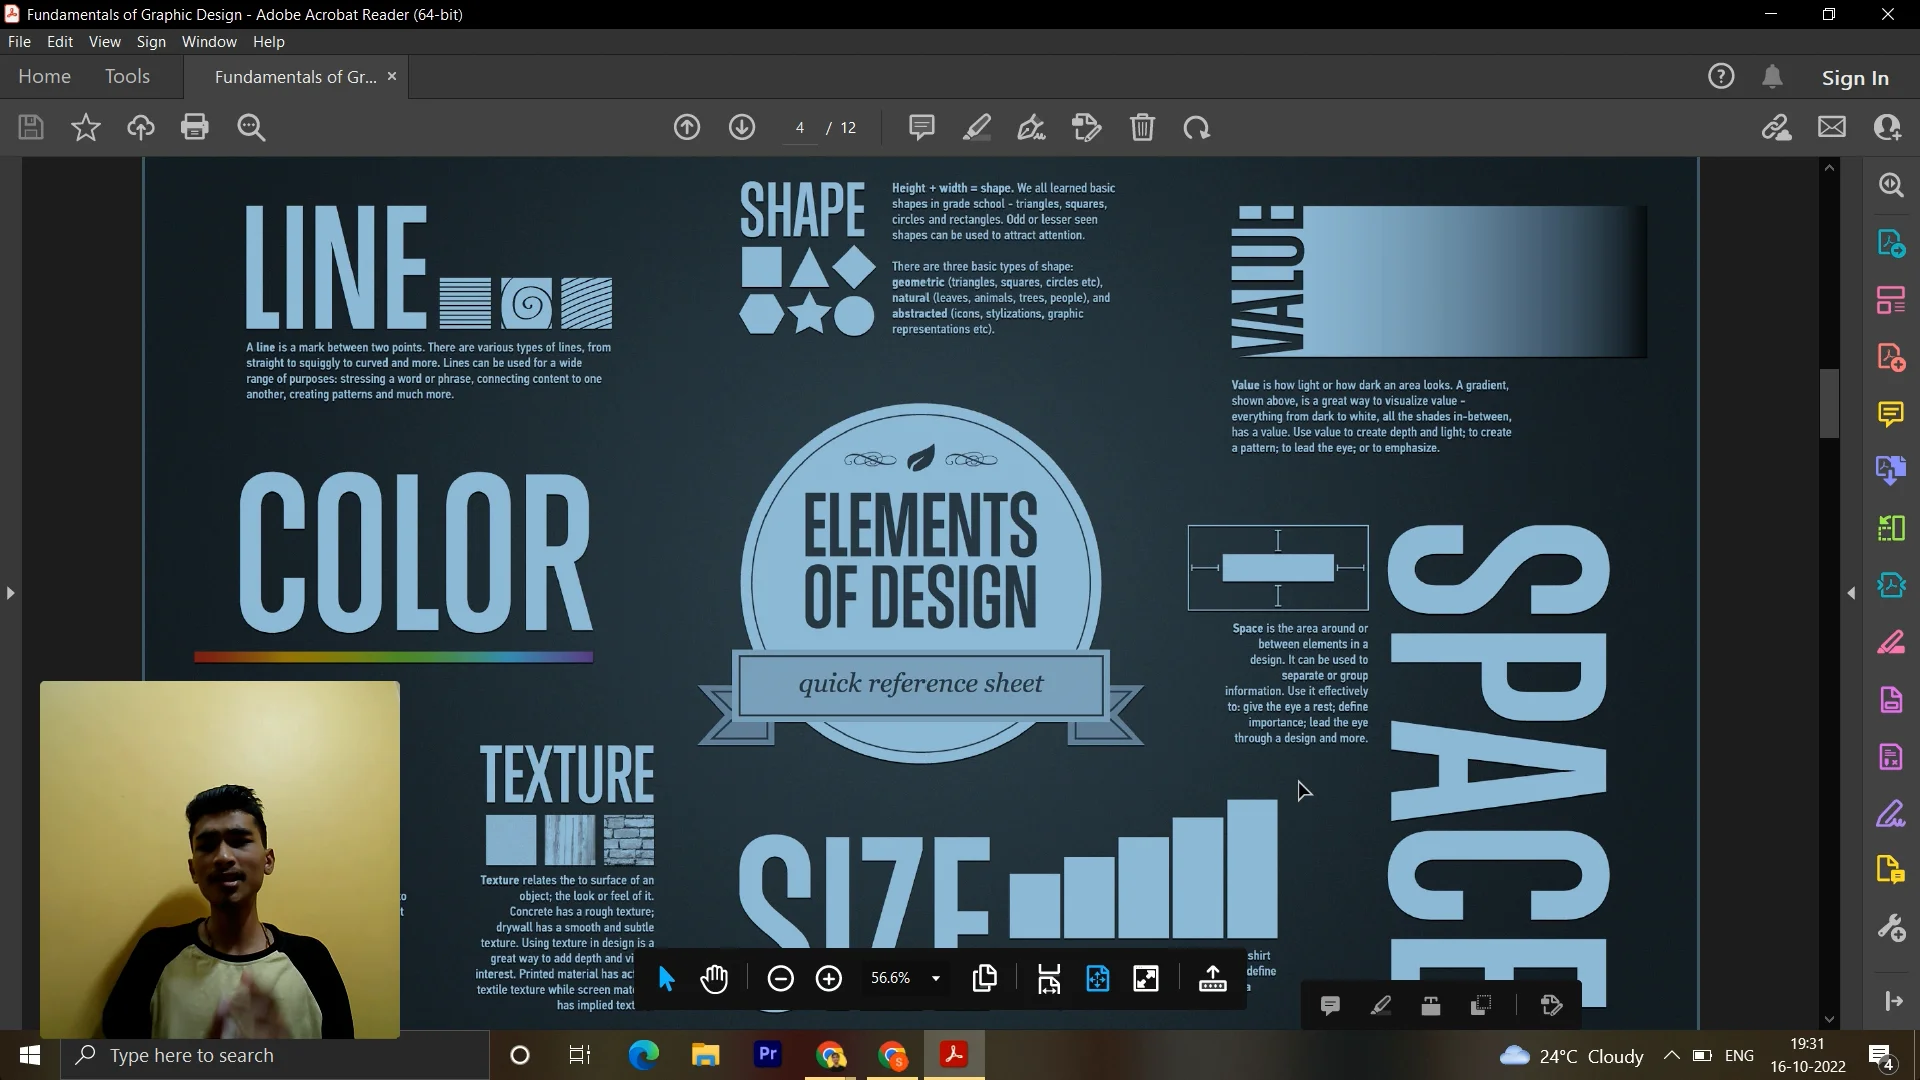Zoom in with the plus button

pyautogui.click(x=829, y=978)
